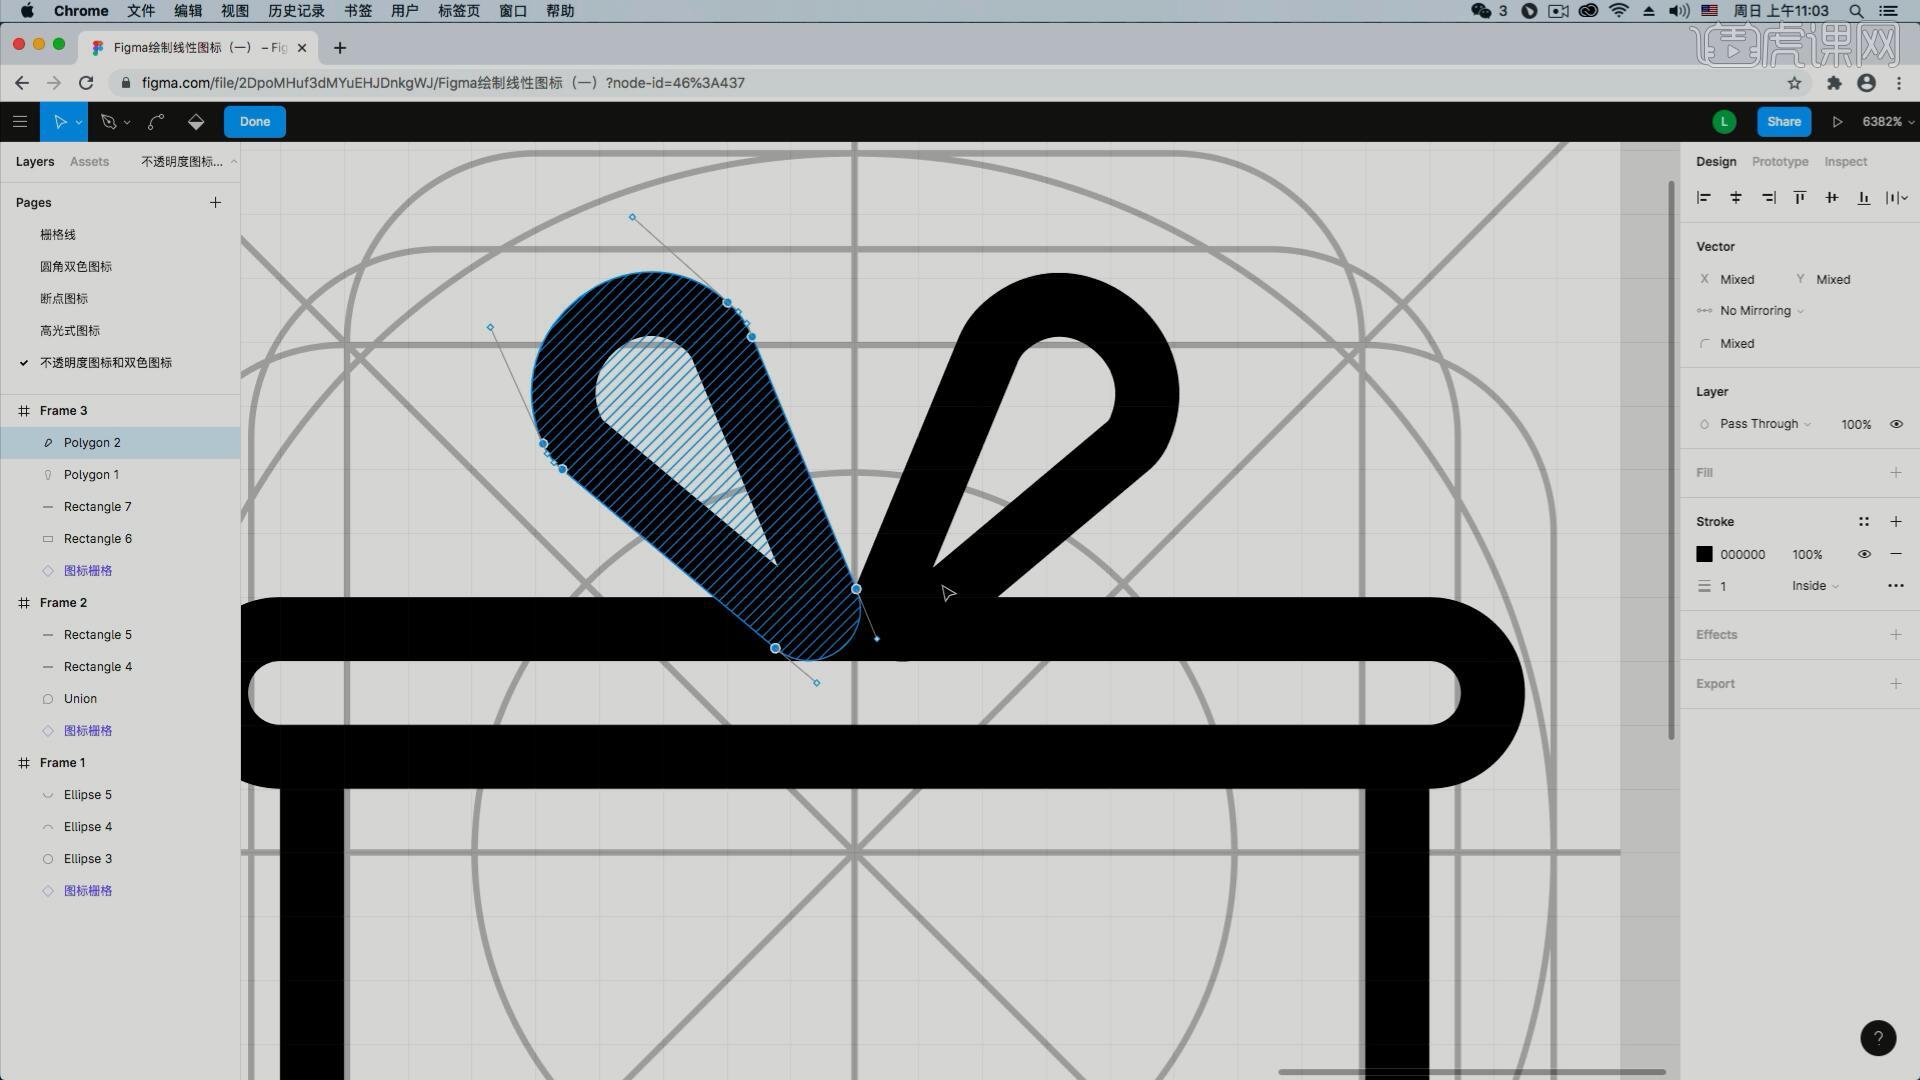Add a new page with plus icon
The width and height of the screenshot is (1920, 1080).
[215, 203]
